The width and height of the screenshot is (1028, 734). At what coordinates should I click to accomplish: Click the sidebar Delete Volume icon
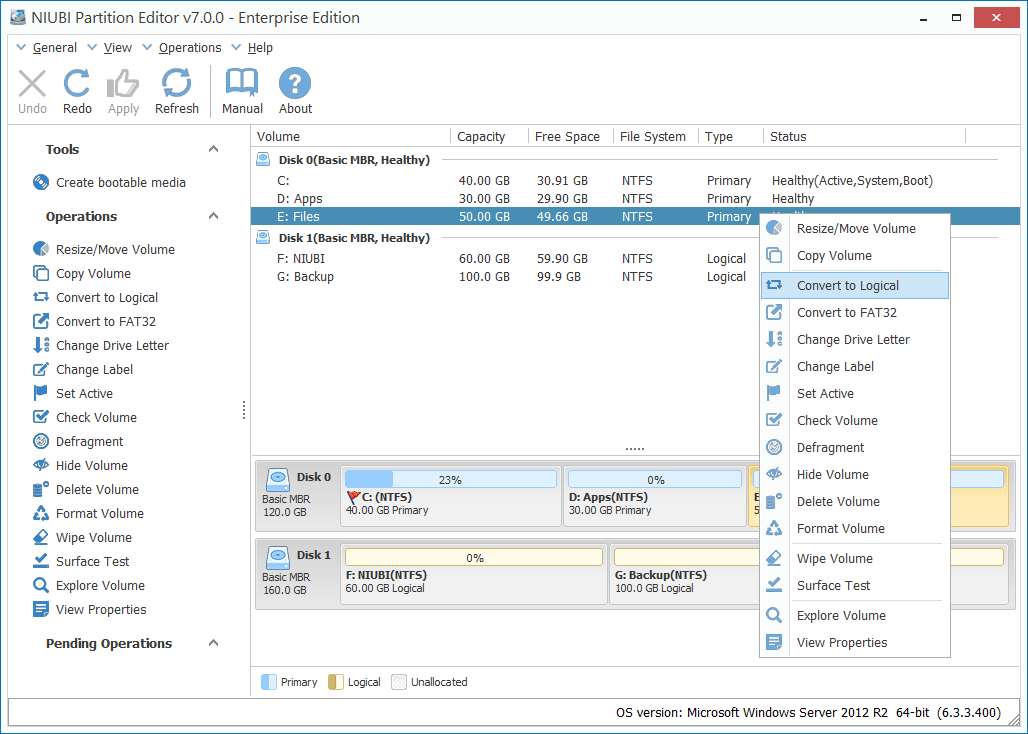click(41, 490)
